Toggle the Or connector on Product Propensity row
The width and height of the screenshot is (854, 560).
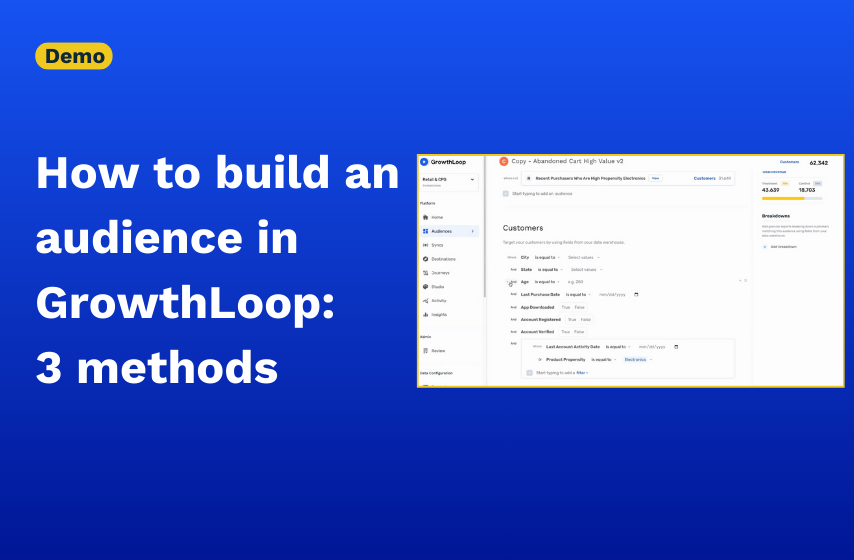540,360
